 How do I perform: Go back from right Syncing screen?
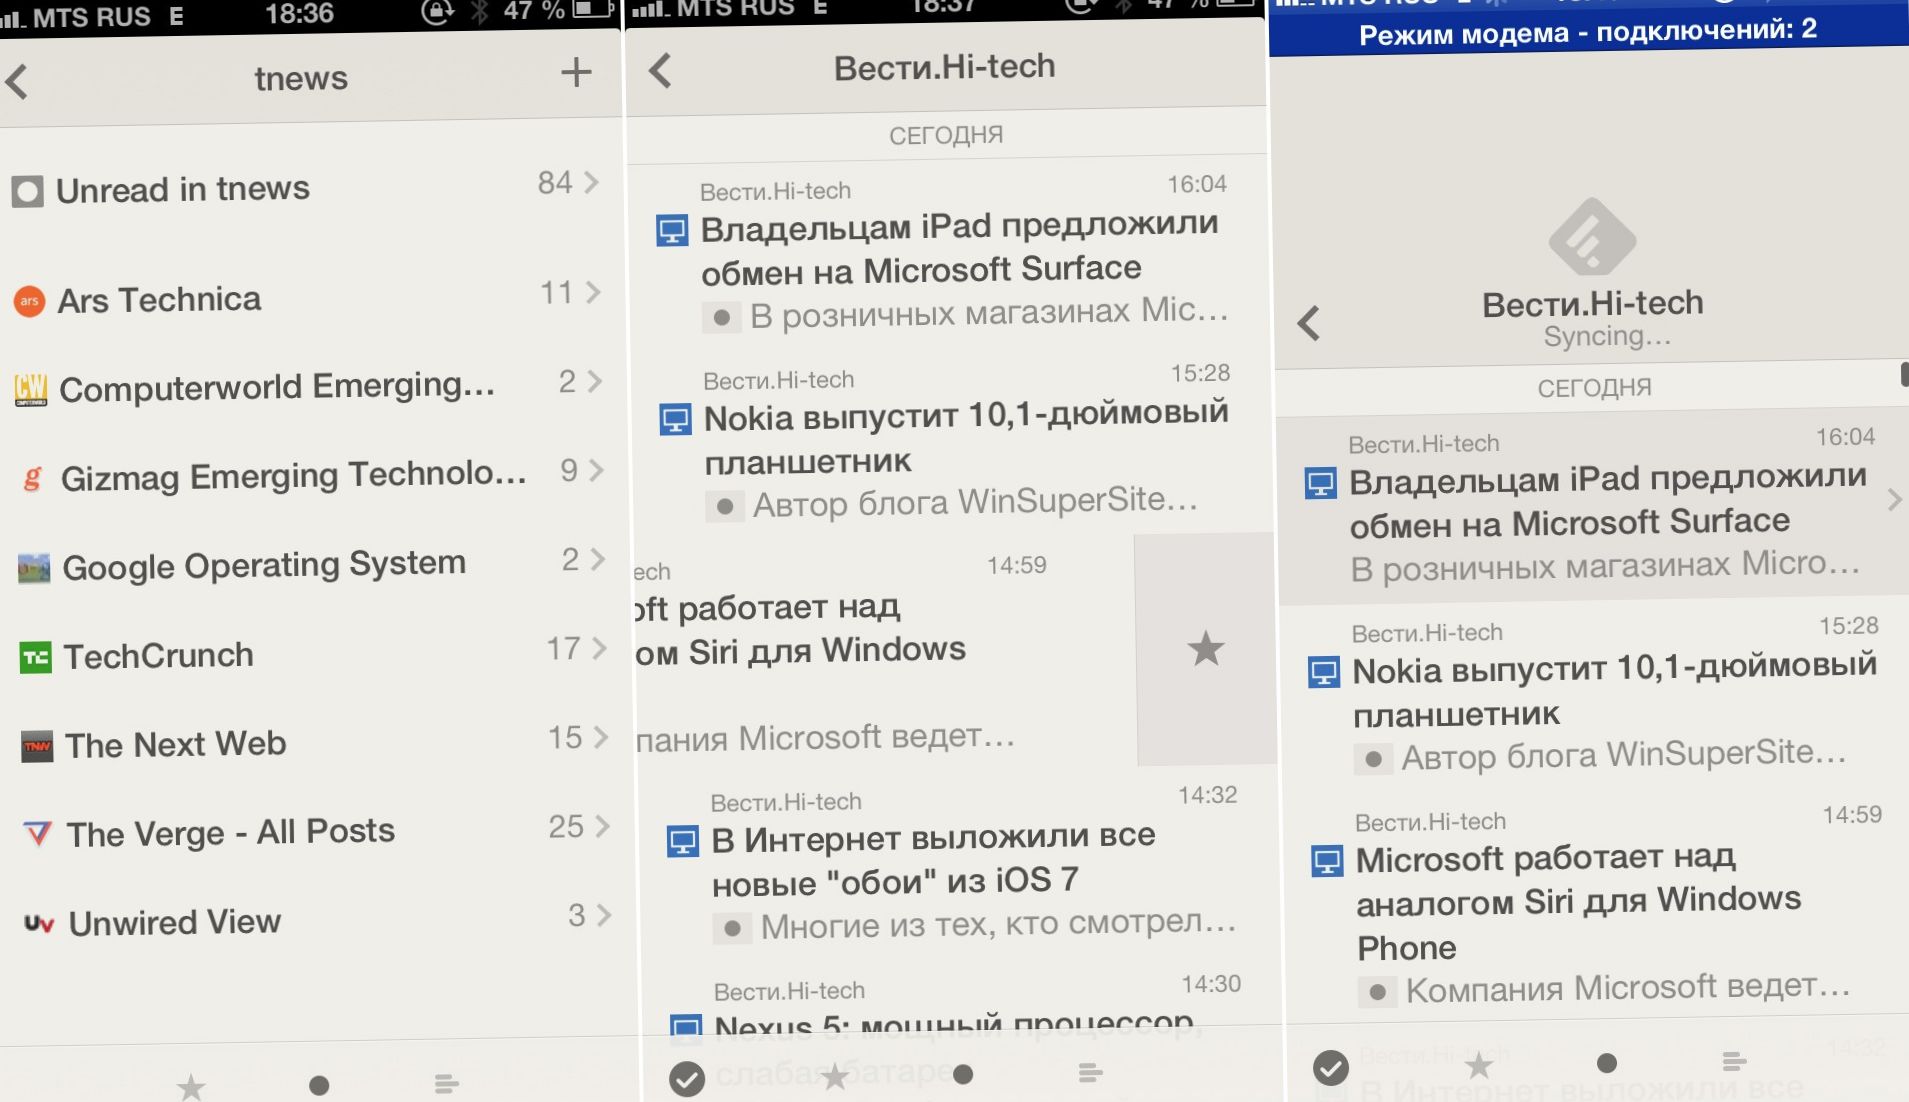[x=1308, y=323]
